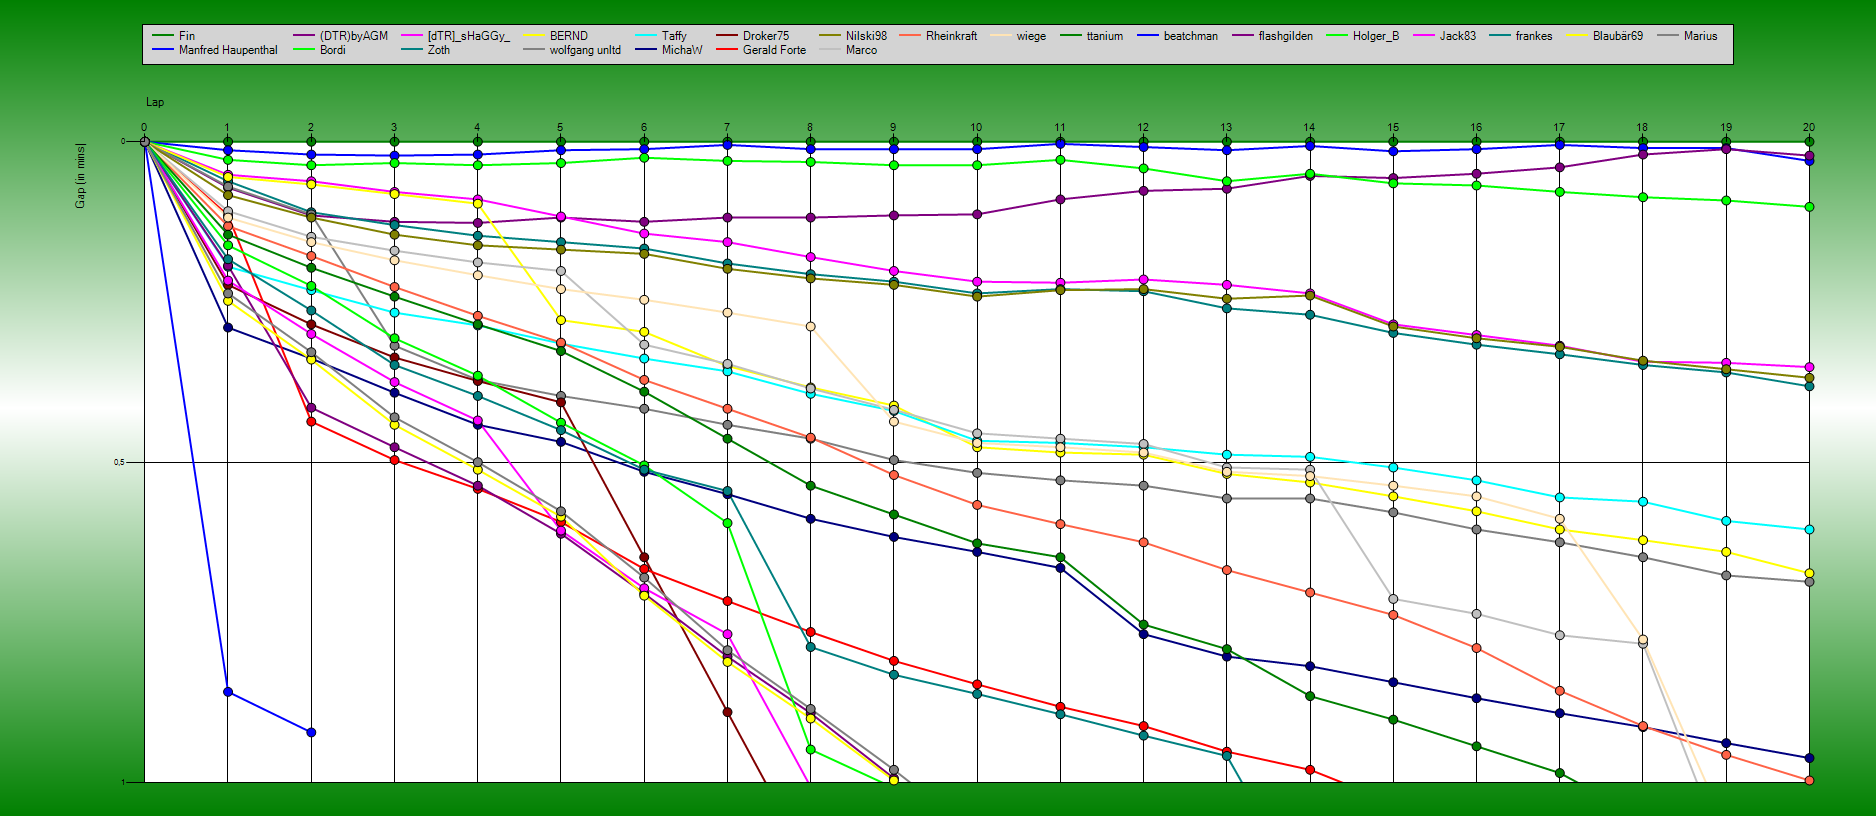Select lap number 2 label
This screenshot has height=816, width=1876.
[311, 128]
